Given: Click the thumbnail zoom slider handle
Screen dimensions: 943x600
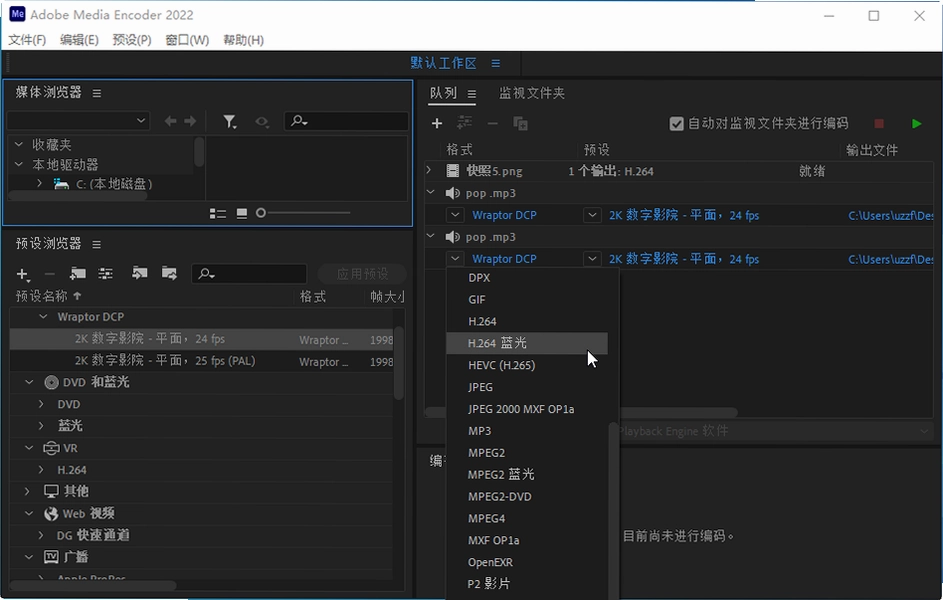Looking at the screenshot, I should [x=261, y=213].
